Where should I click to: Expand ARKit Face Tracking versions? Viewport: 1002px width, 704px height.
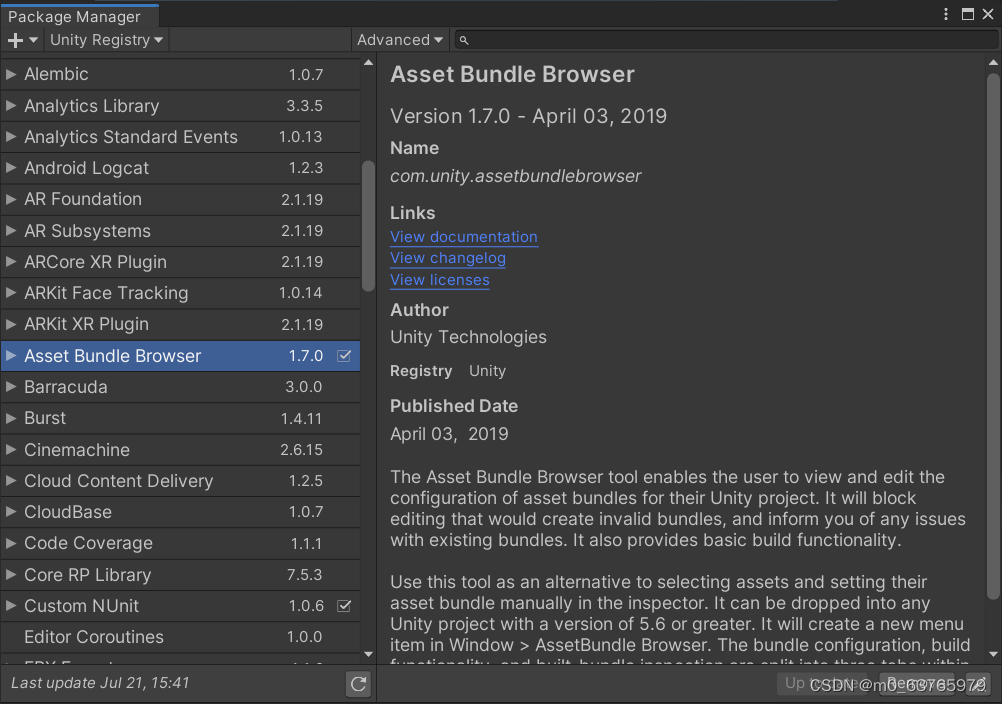point(11,293)
